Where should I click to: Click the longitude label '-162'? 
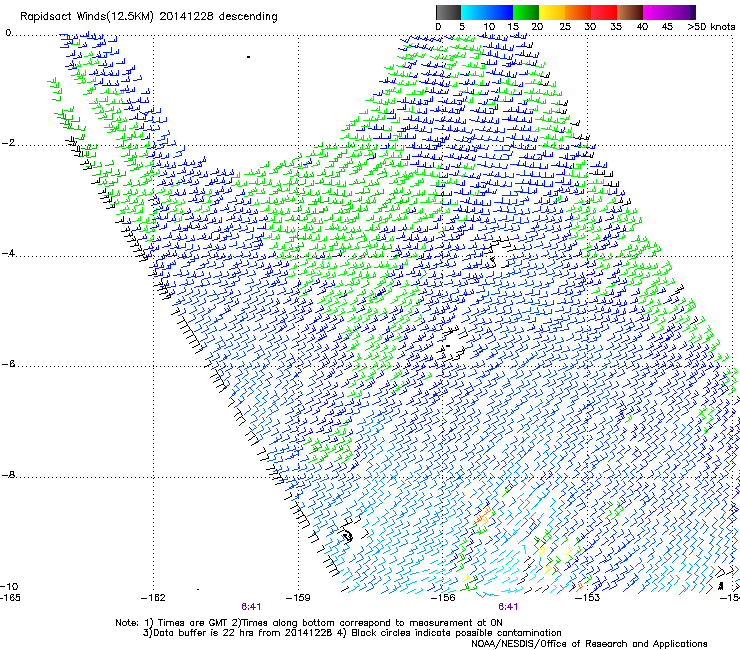[153, 598]
